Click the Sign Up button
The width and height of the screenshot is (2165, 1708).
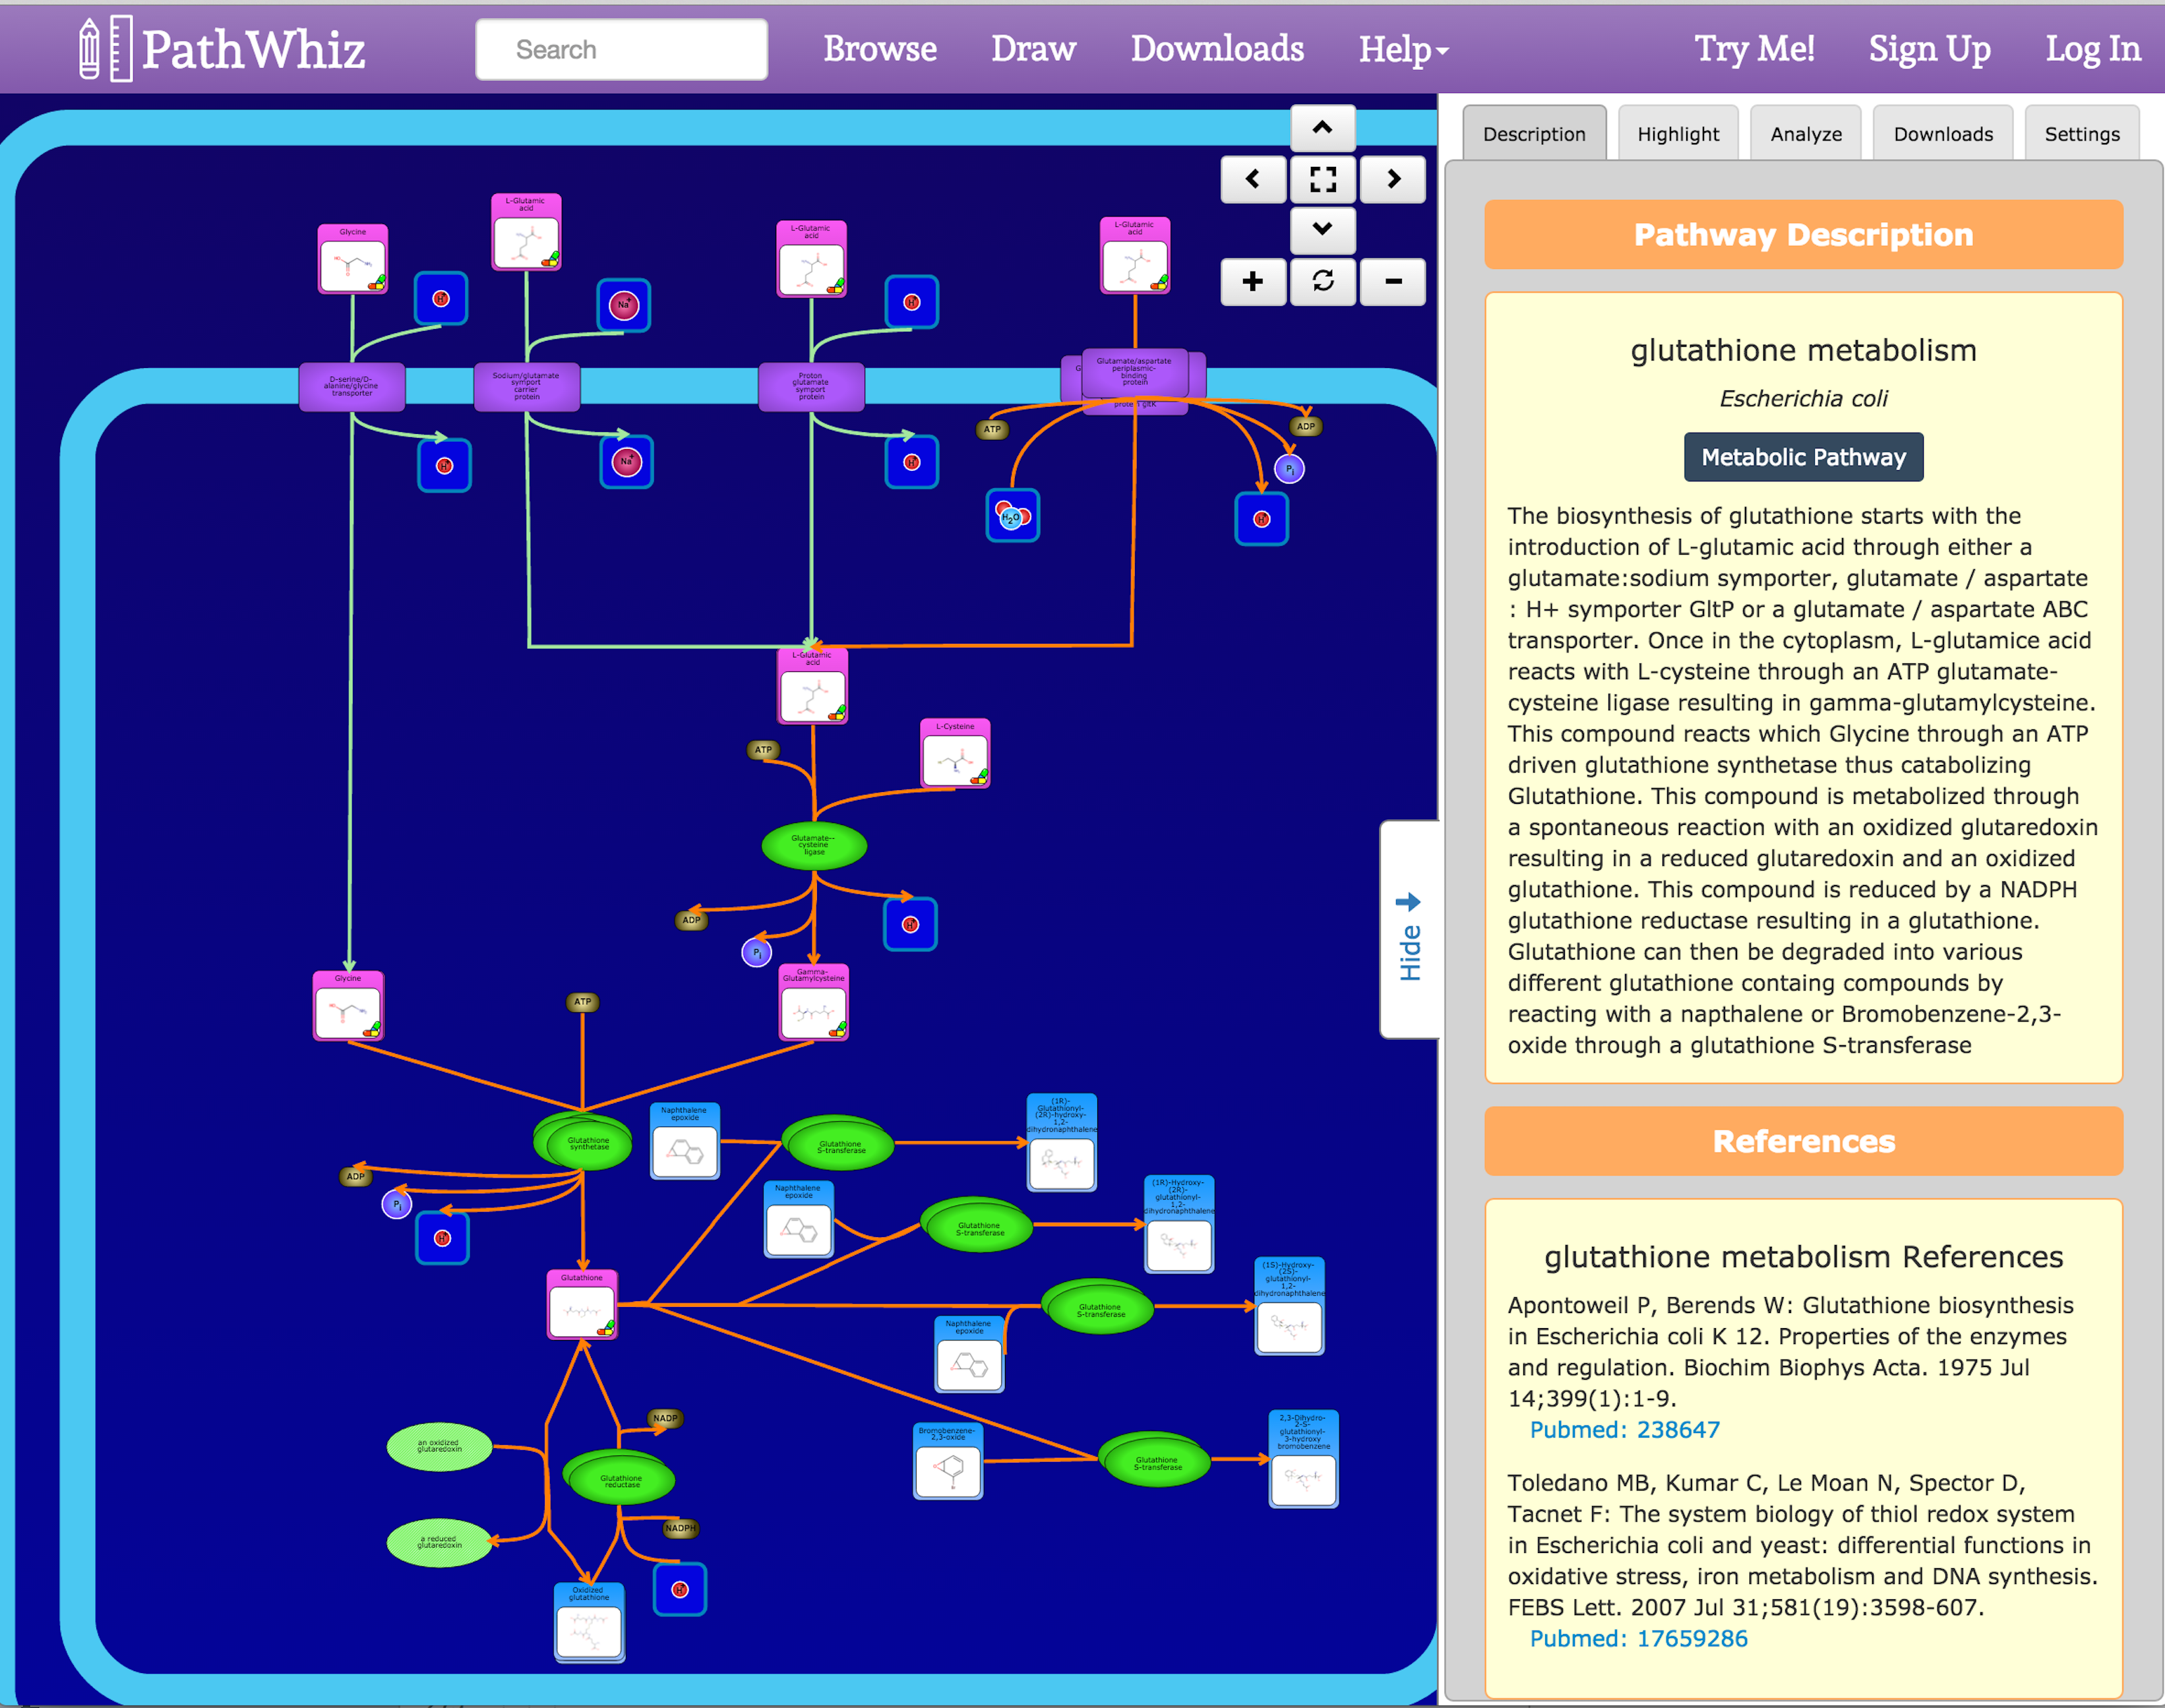pos(1930,47)
